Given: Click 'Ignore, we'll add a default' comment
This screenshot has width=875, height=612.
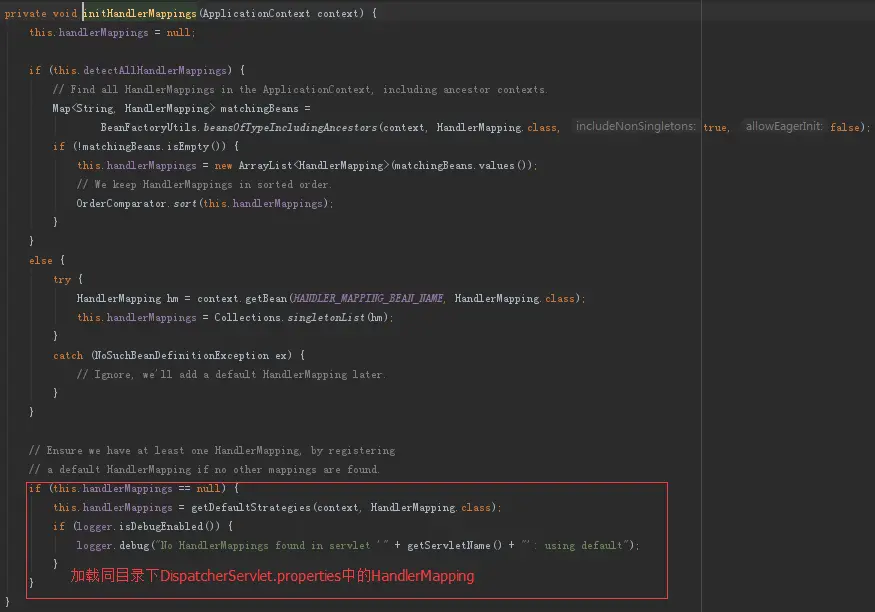Looking at the screenshot, I should coord(231,374).
